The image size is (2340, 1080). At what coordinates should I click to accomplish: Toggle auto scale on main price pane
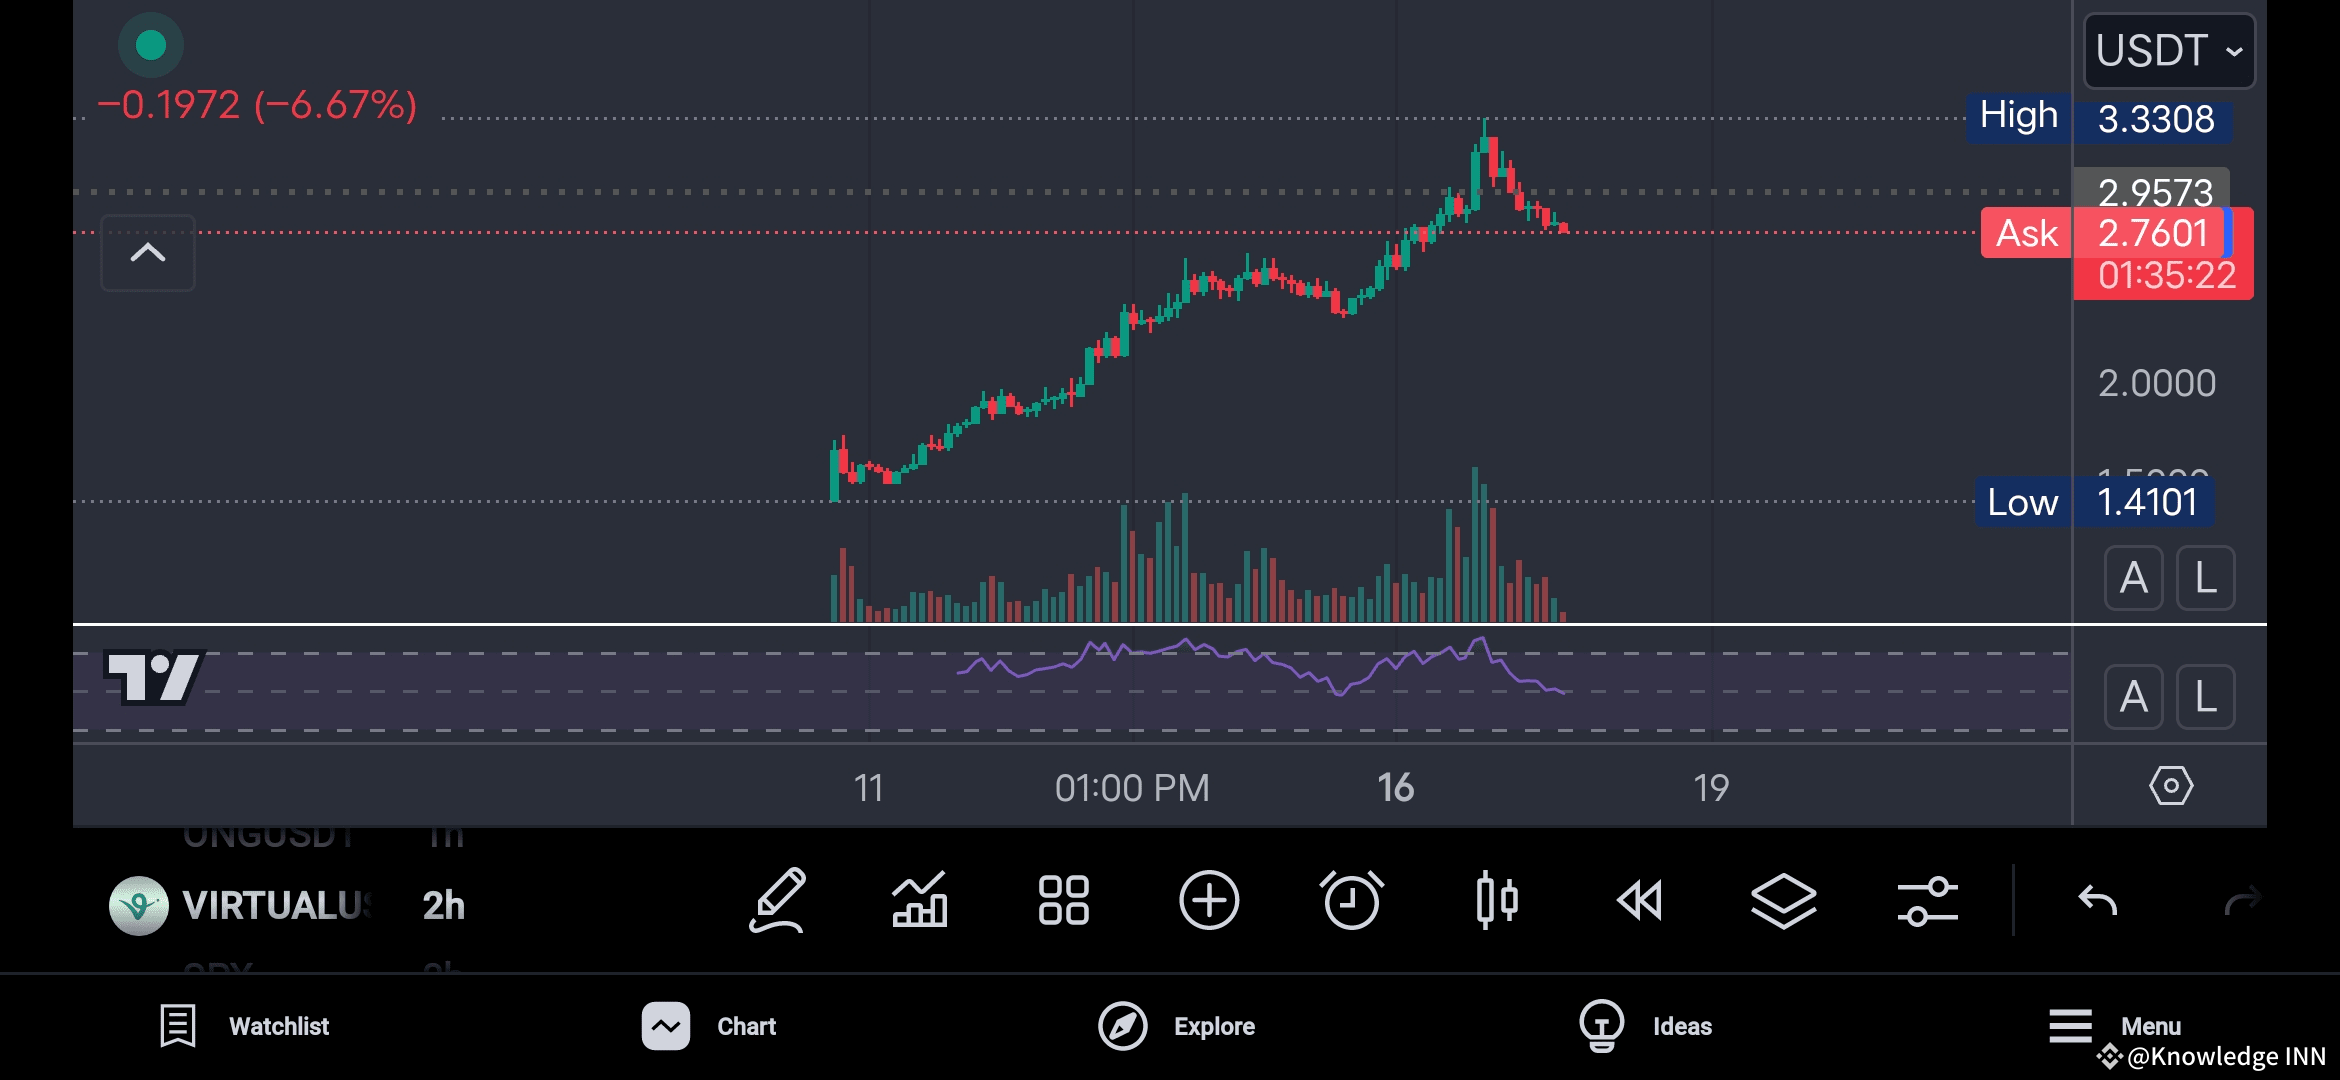2133,578
